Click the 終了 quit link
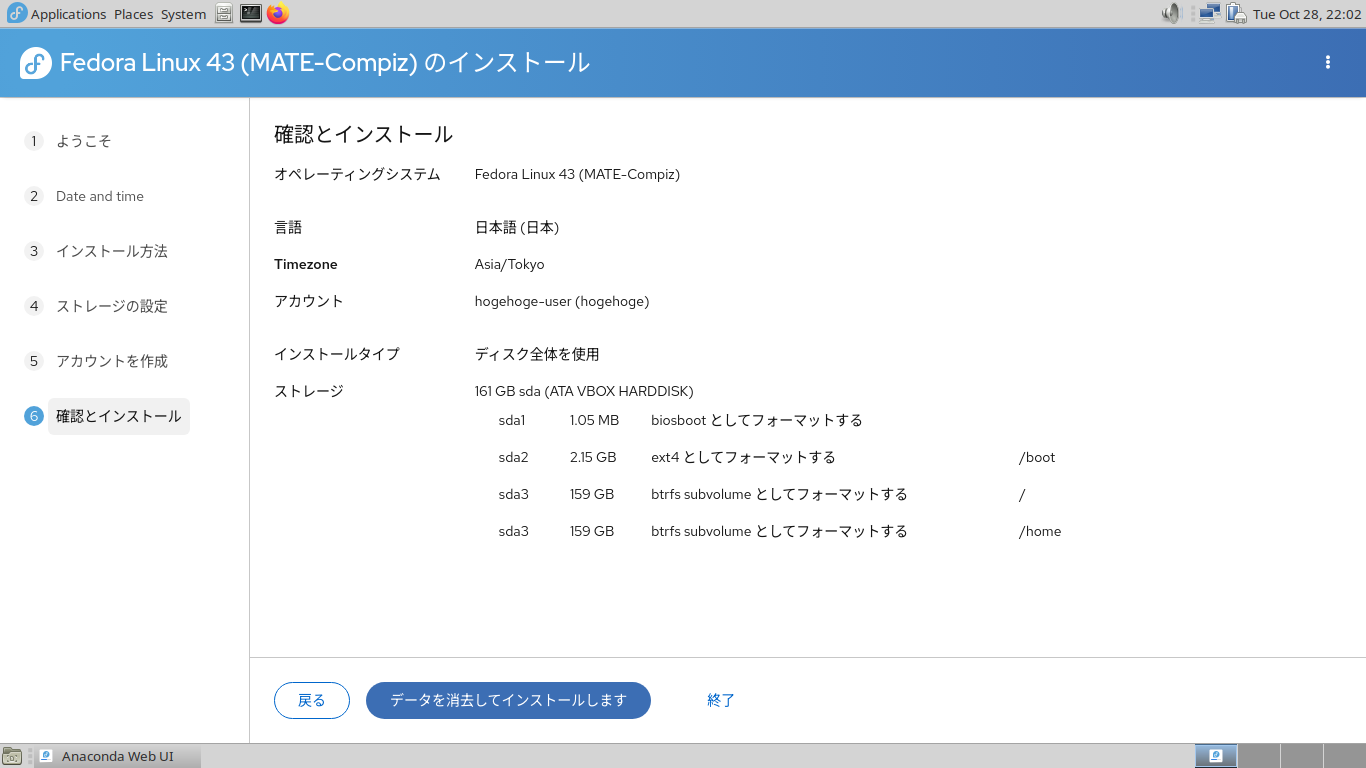 (721, 700)
